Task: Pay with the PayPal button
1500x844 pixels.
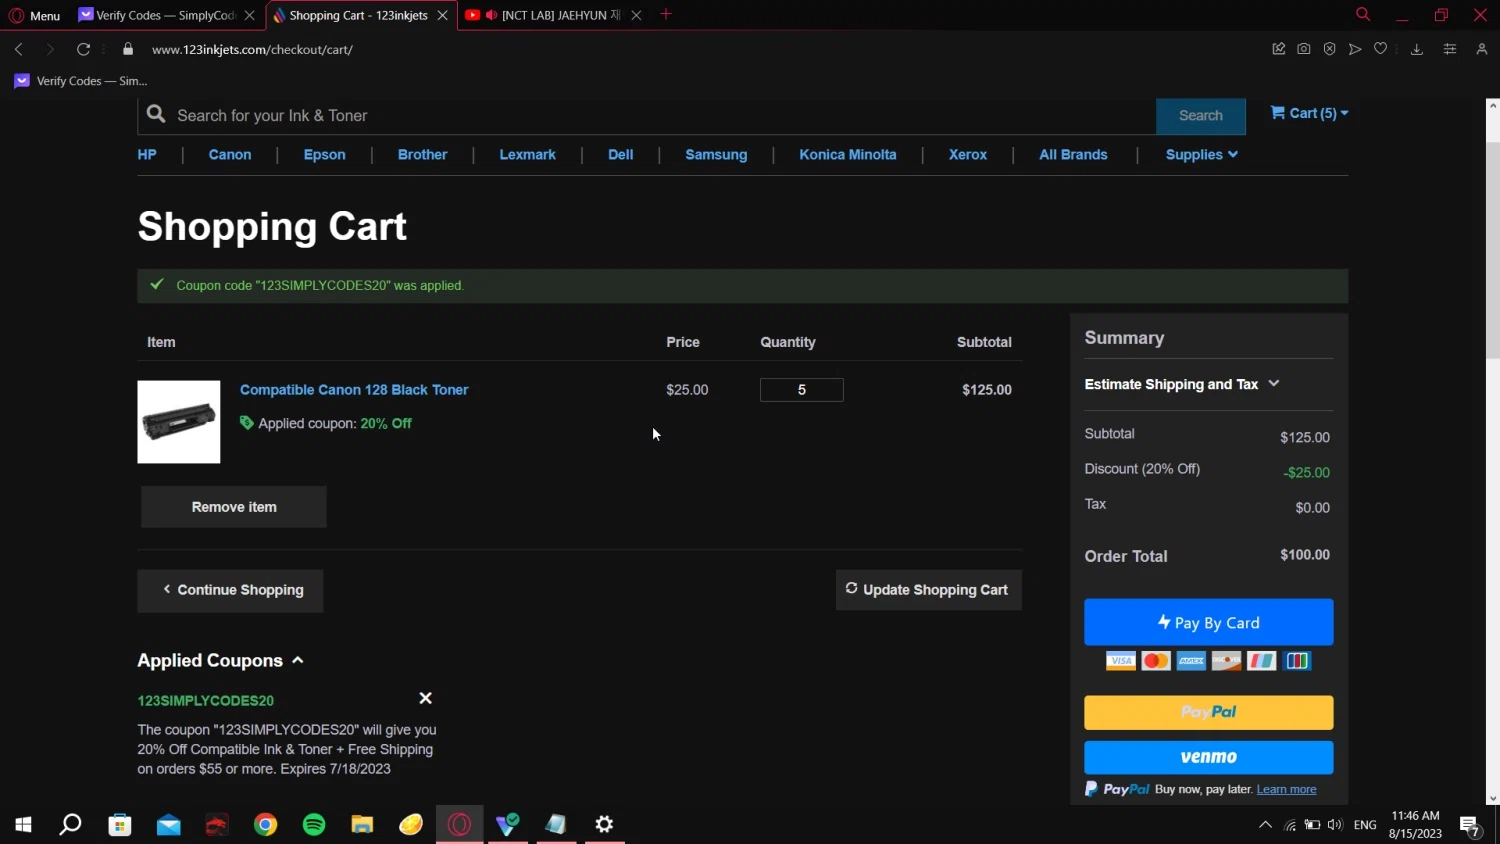Action: [1209, 712]
